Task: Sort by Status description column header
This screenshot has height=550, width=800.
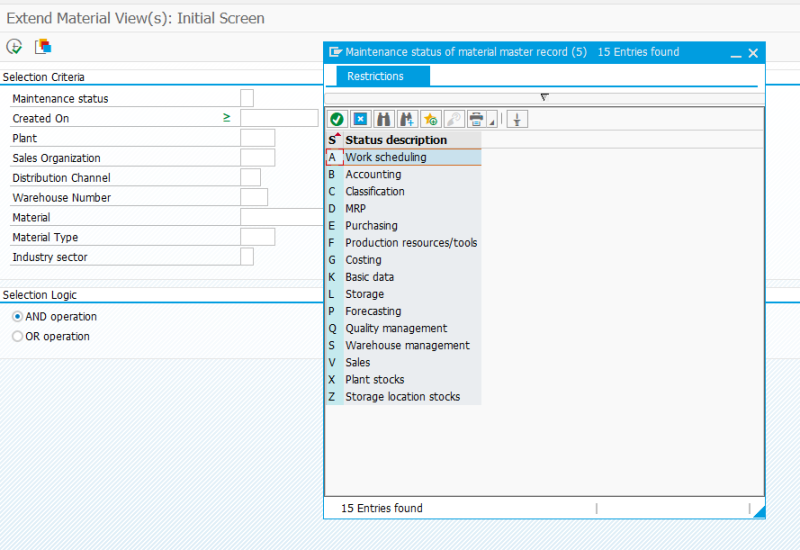Action: 396,140
